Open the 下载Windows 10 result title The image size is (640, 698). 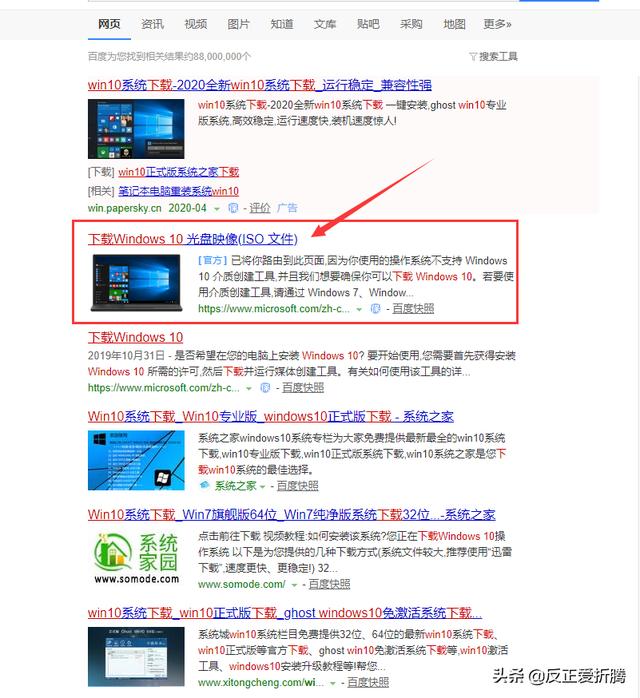click(135, 337)
